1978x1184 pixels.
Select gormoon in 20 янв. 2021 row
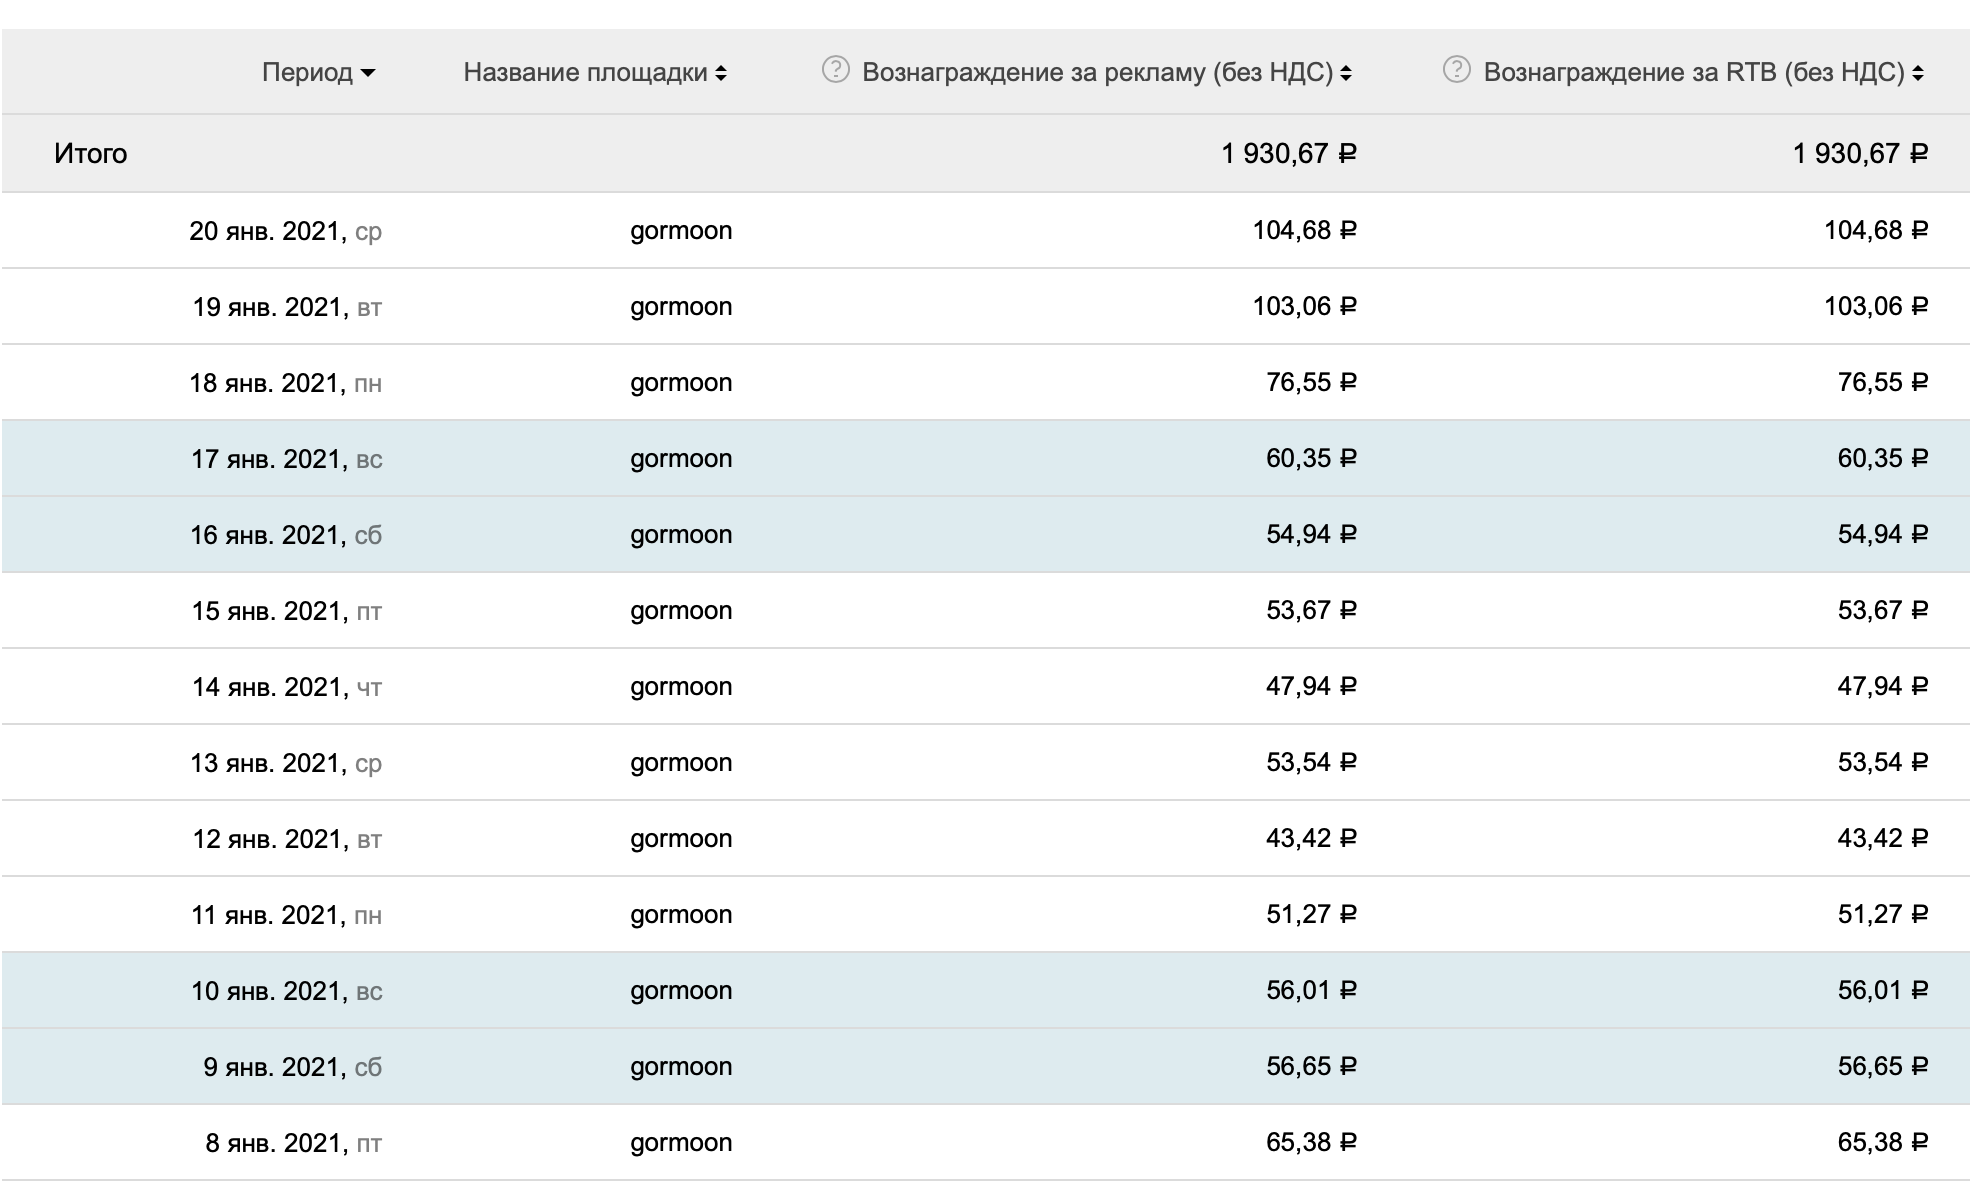(680, 231)
